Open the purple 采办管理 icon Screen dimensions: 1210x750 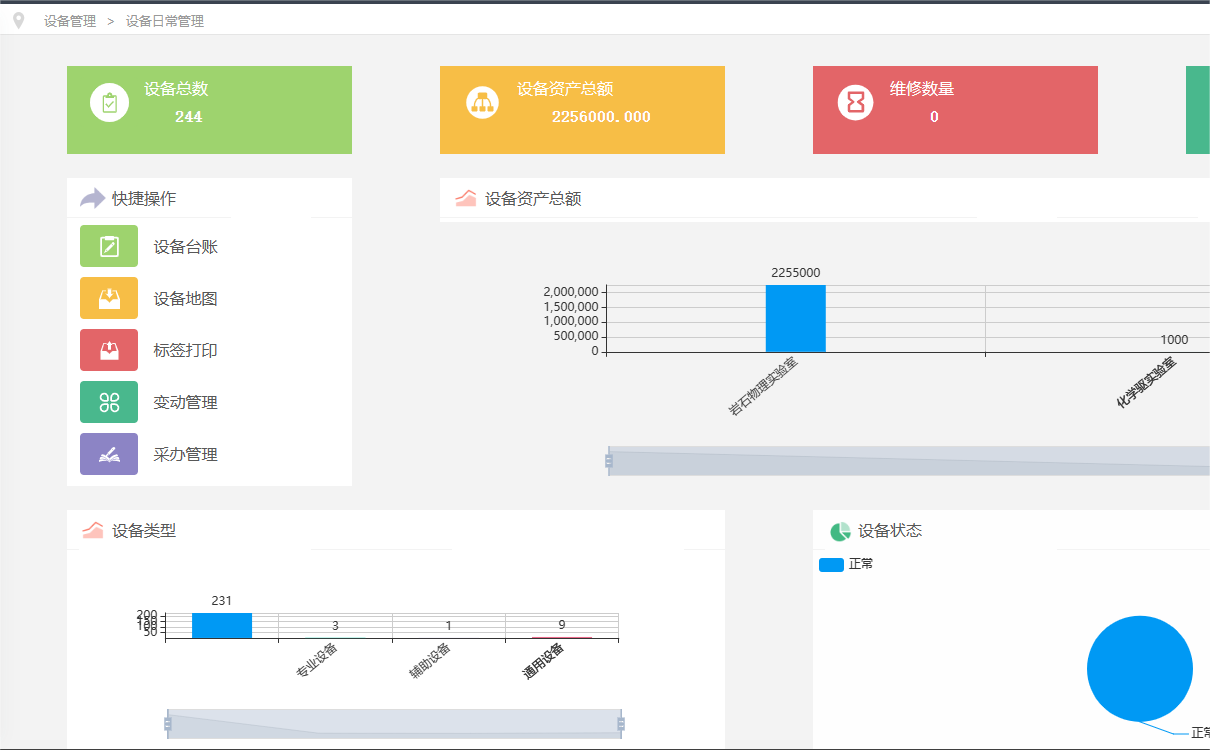click(109, 454)
